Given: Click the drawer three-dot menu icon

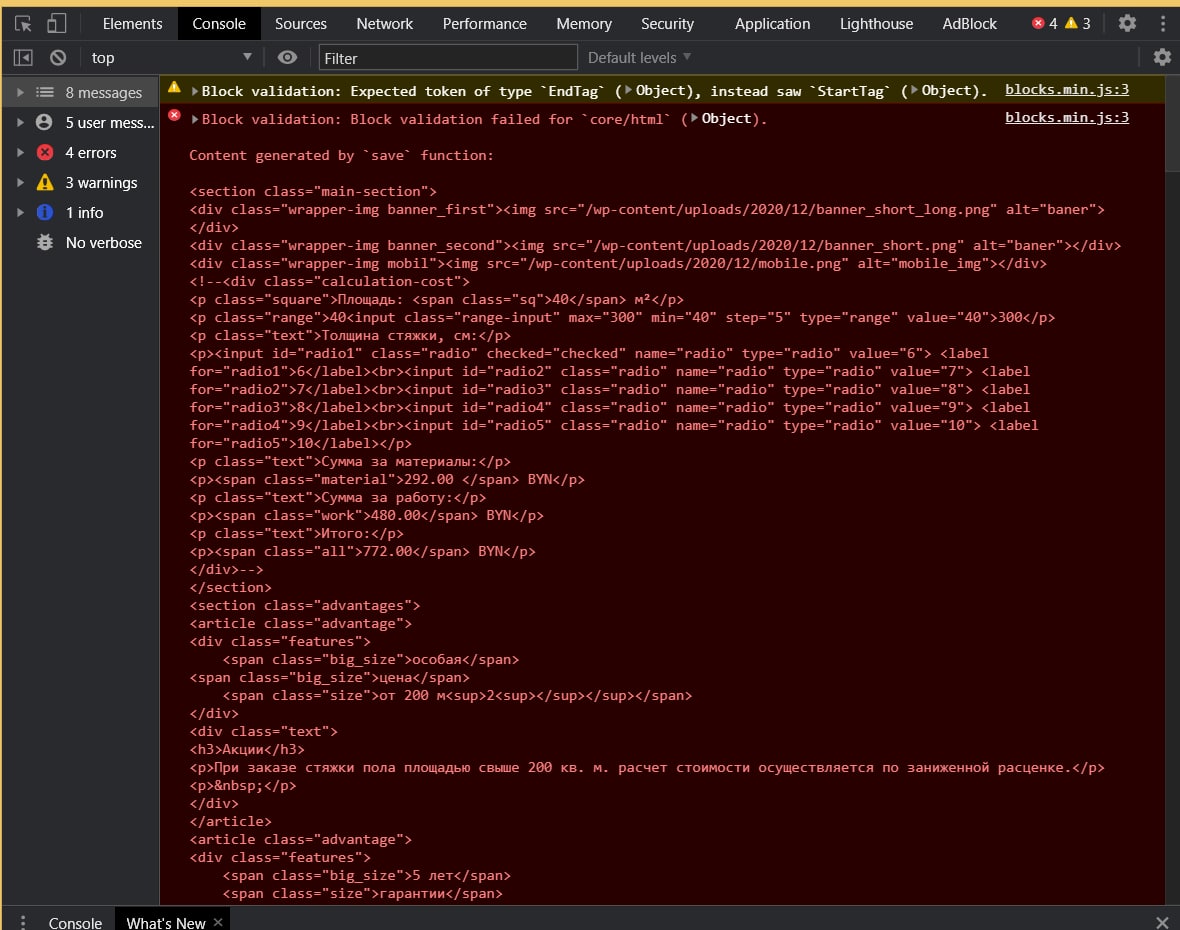Looking at the screenshot, I should coord(23,922).
